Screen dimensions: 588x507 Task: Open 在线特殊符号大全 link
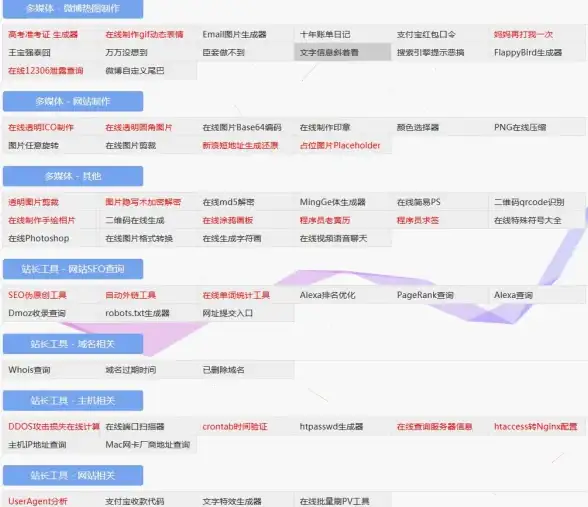tap(528, 220)
